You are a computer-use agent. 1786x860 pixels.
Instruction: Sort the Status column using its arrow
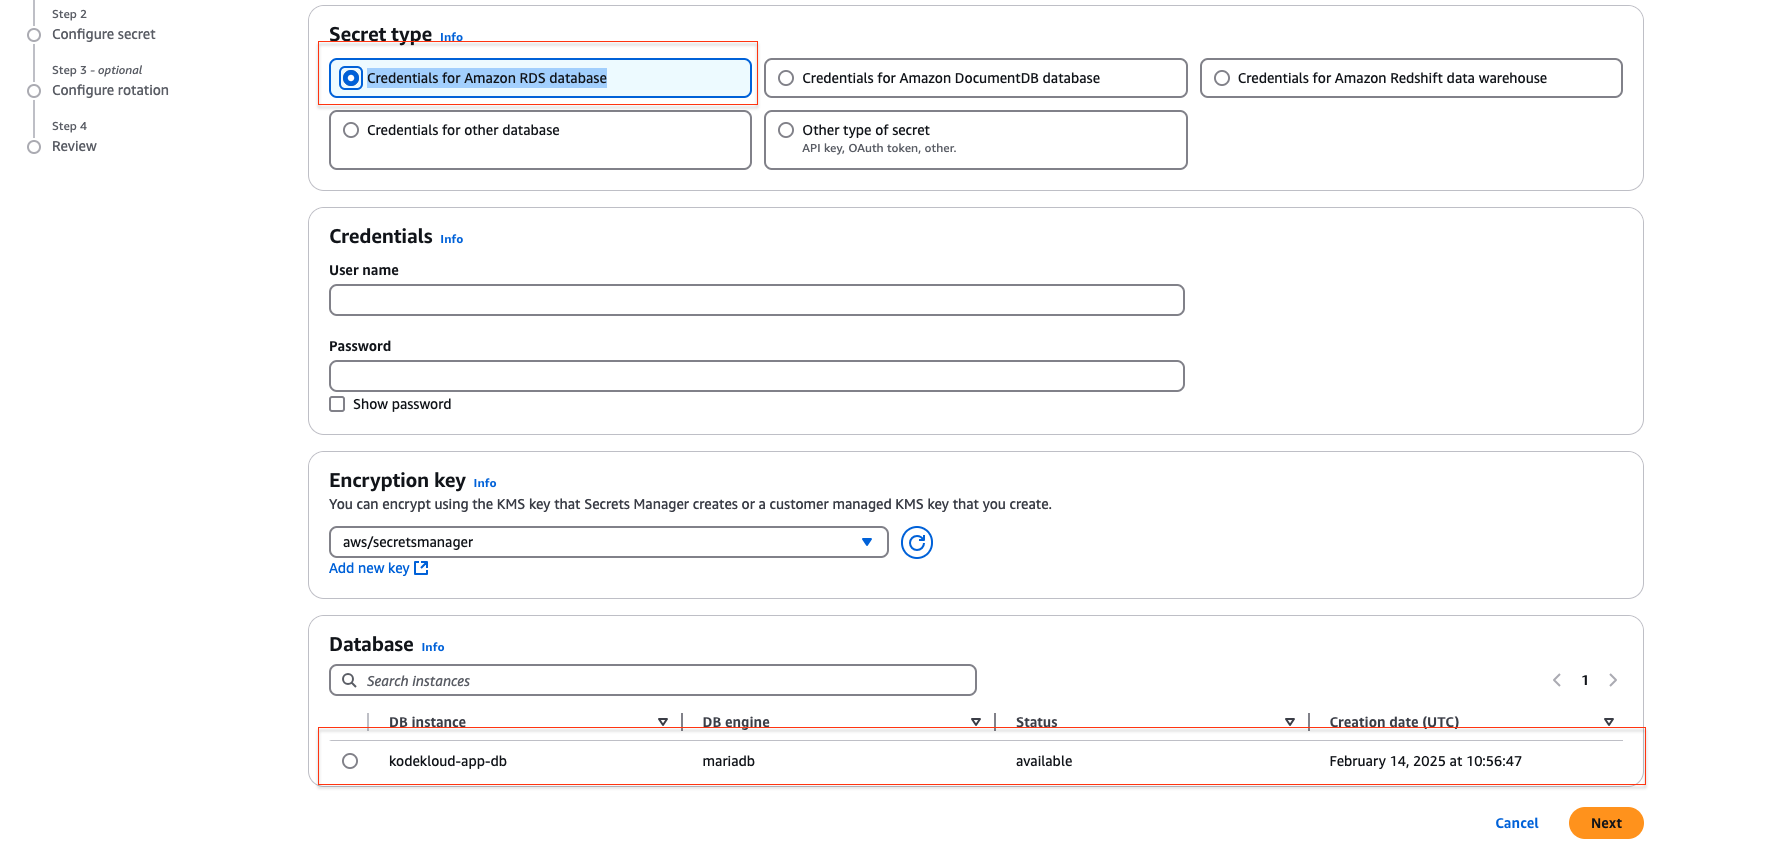coord(1290,722)
